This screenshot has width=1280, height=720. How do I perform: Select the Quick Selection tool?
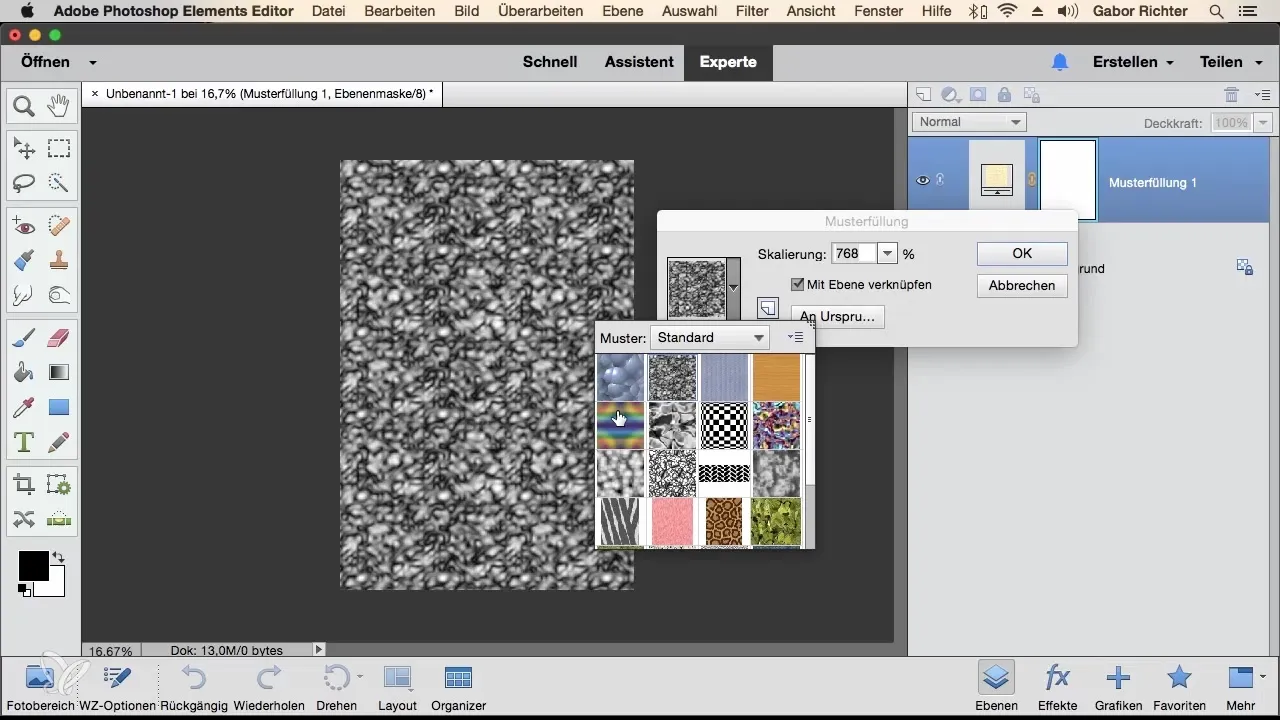[x=58, y=183]
